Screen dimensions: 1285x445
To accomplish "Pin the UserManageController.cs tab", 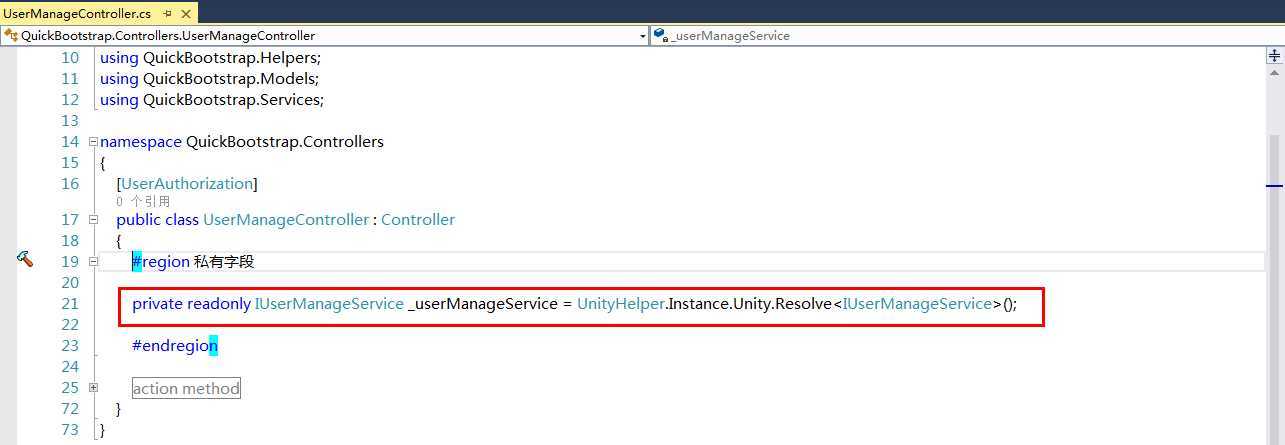I will coord(167,14).
